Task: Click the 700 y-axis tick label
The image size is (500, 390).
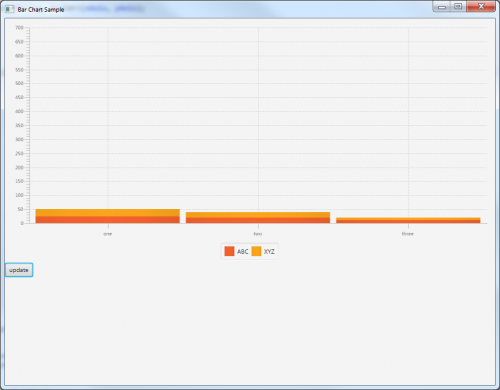Action: coord(19,28)
